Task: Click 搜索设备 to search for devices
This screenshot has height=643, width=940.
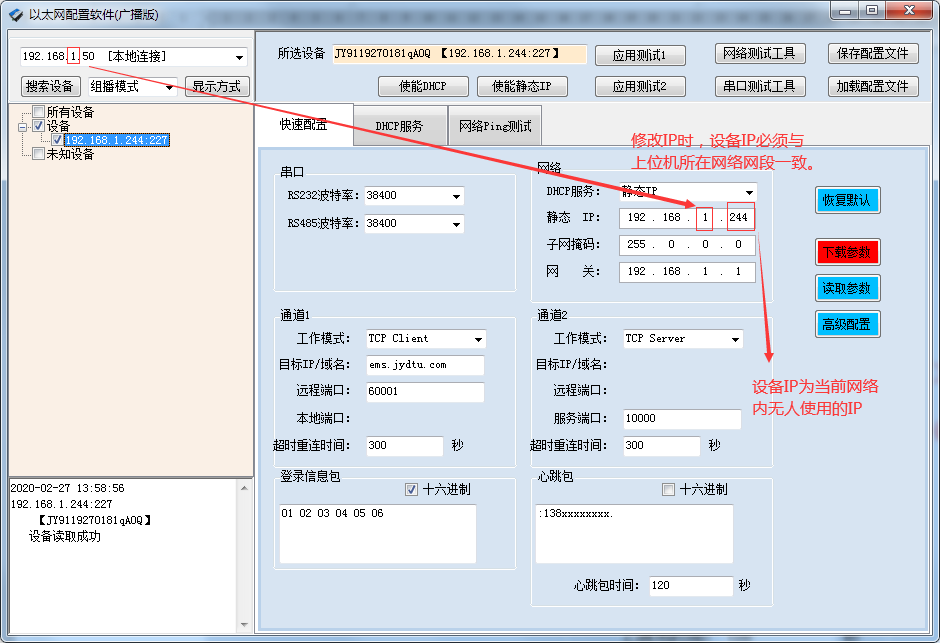Action: click(x=50, y=86)
